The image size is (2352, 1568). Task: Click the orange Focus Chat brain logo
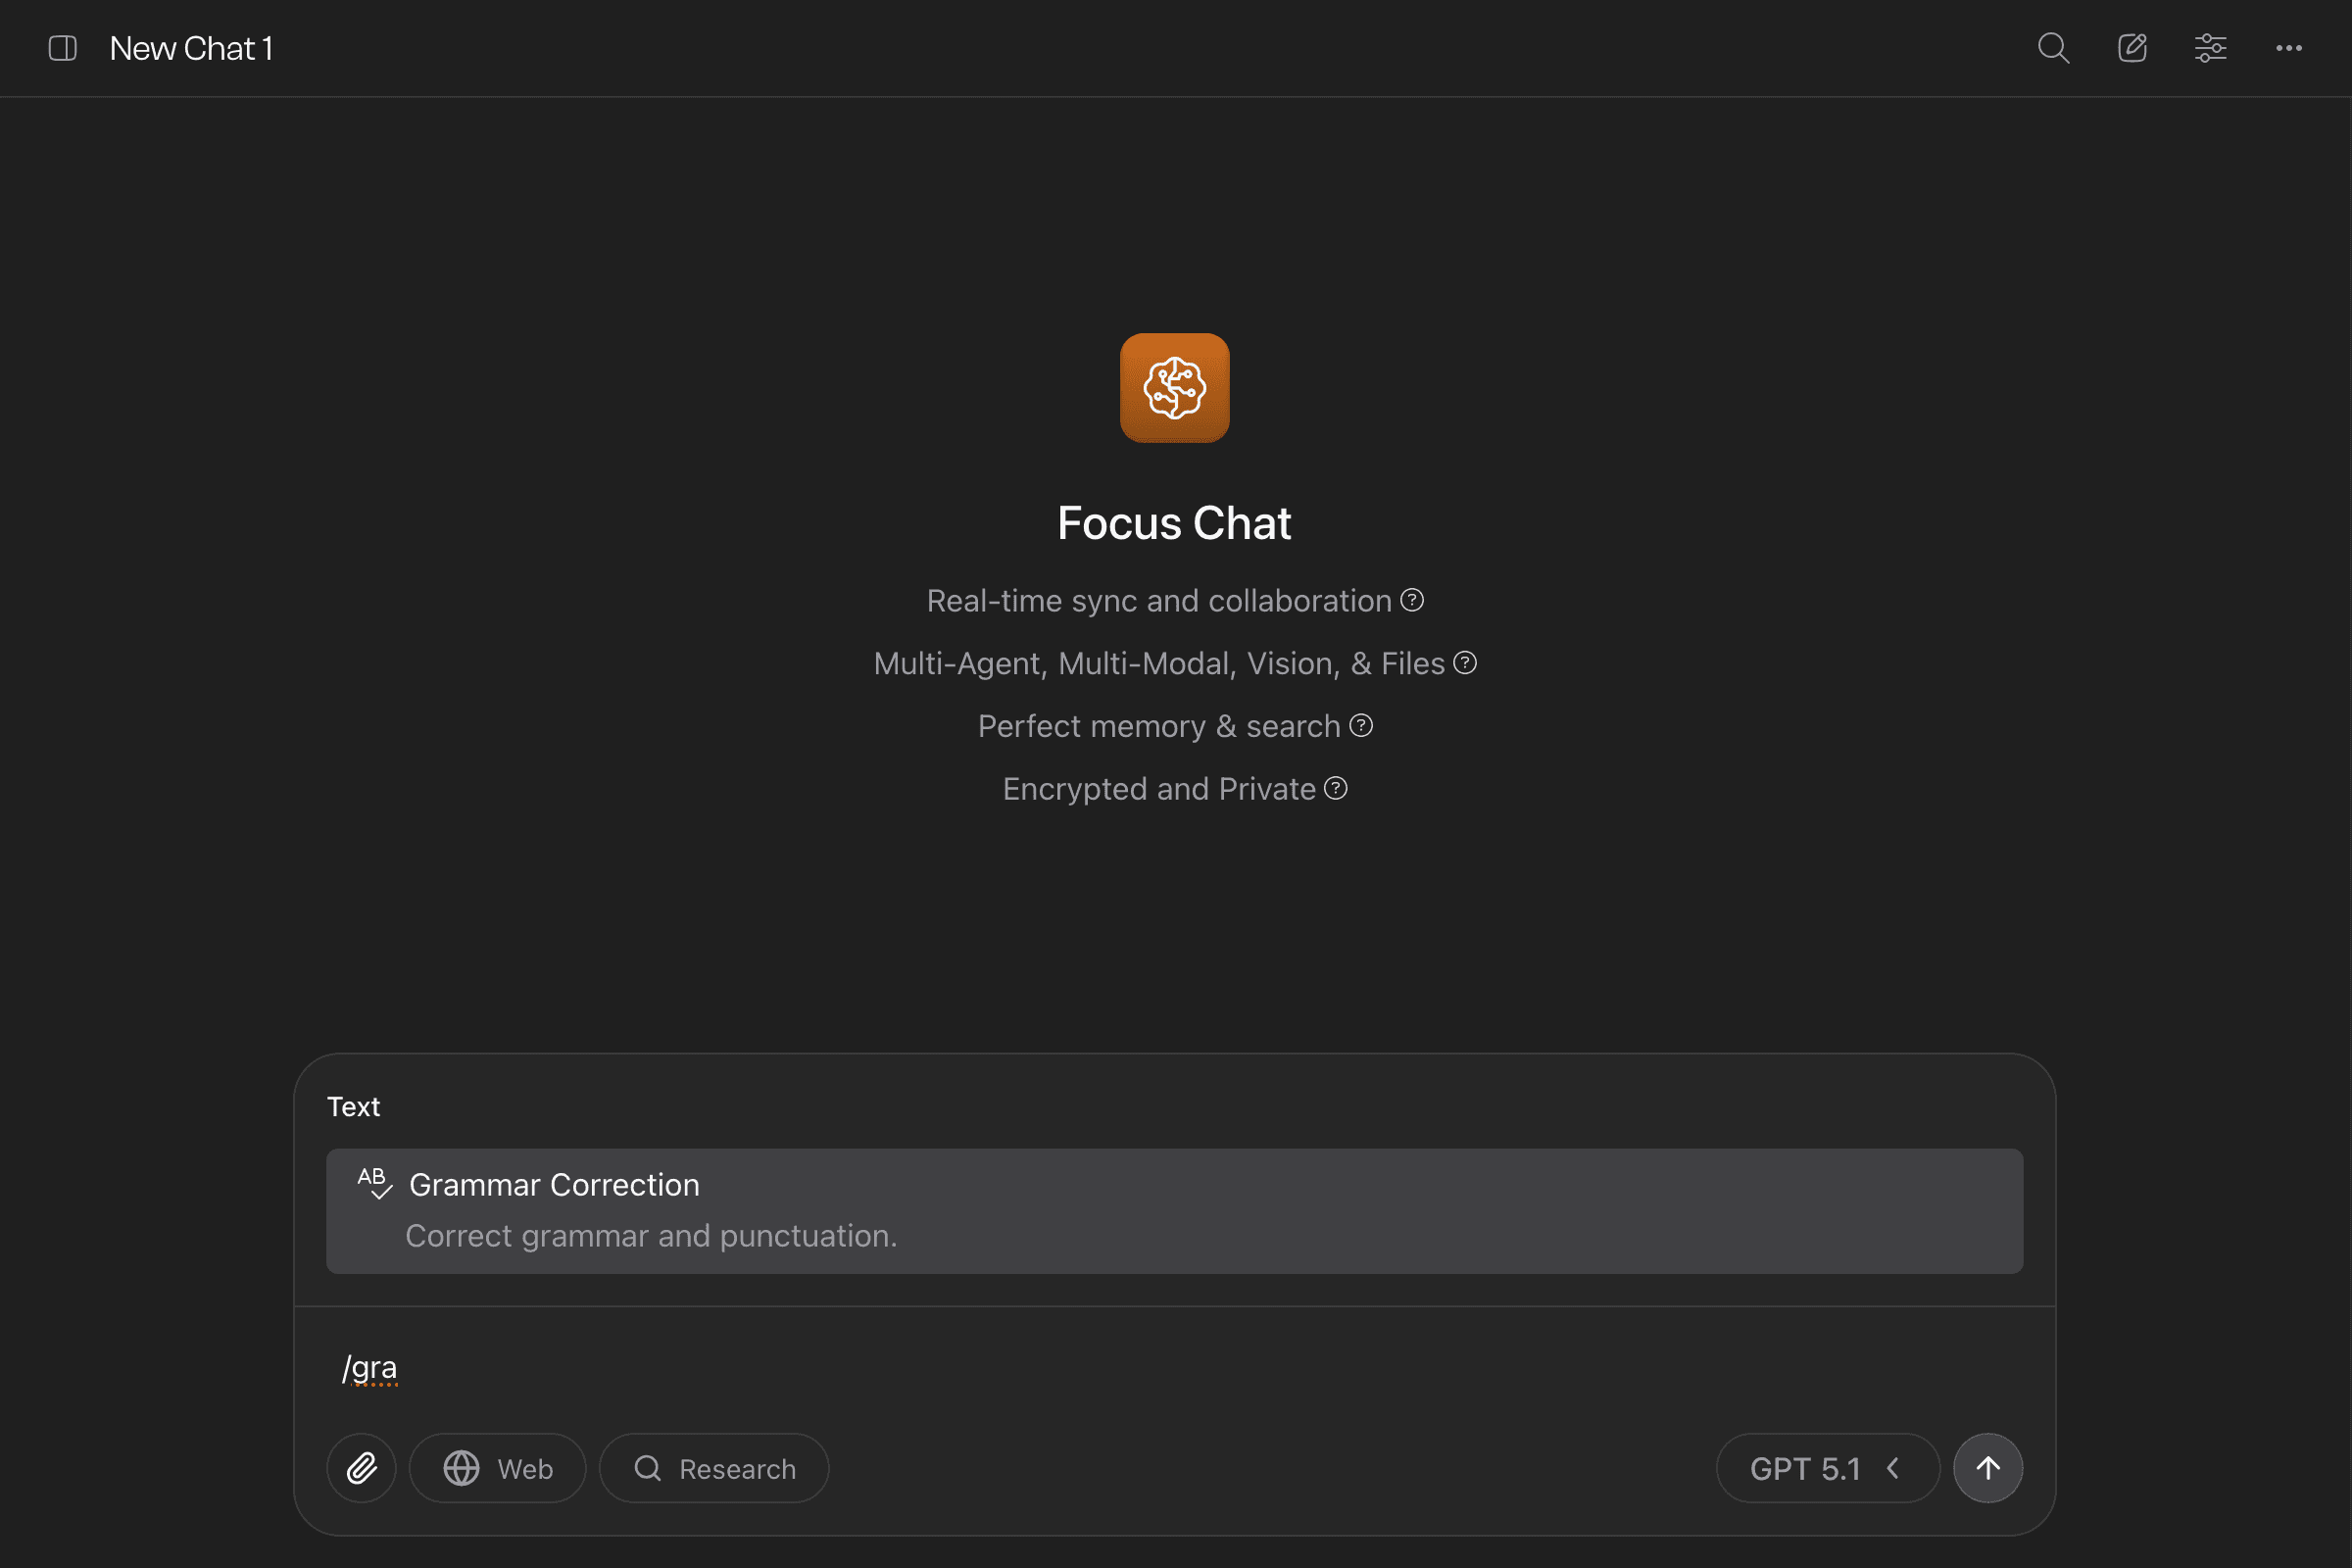(1174, 388)
